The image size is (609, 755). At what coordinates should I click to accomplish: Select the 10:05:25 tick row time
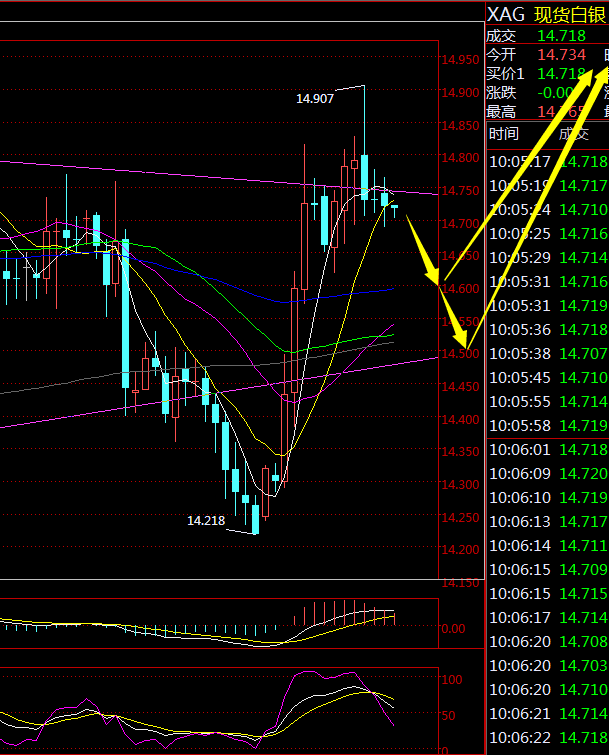point(519,234)
